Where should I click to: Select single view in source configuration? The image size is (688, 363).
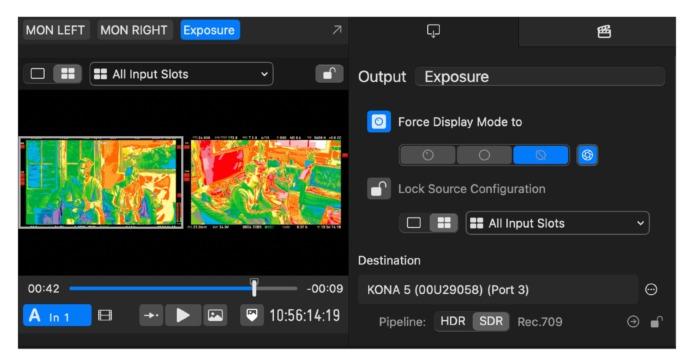click(x=414, y=223)
